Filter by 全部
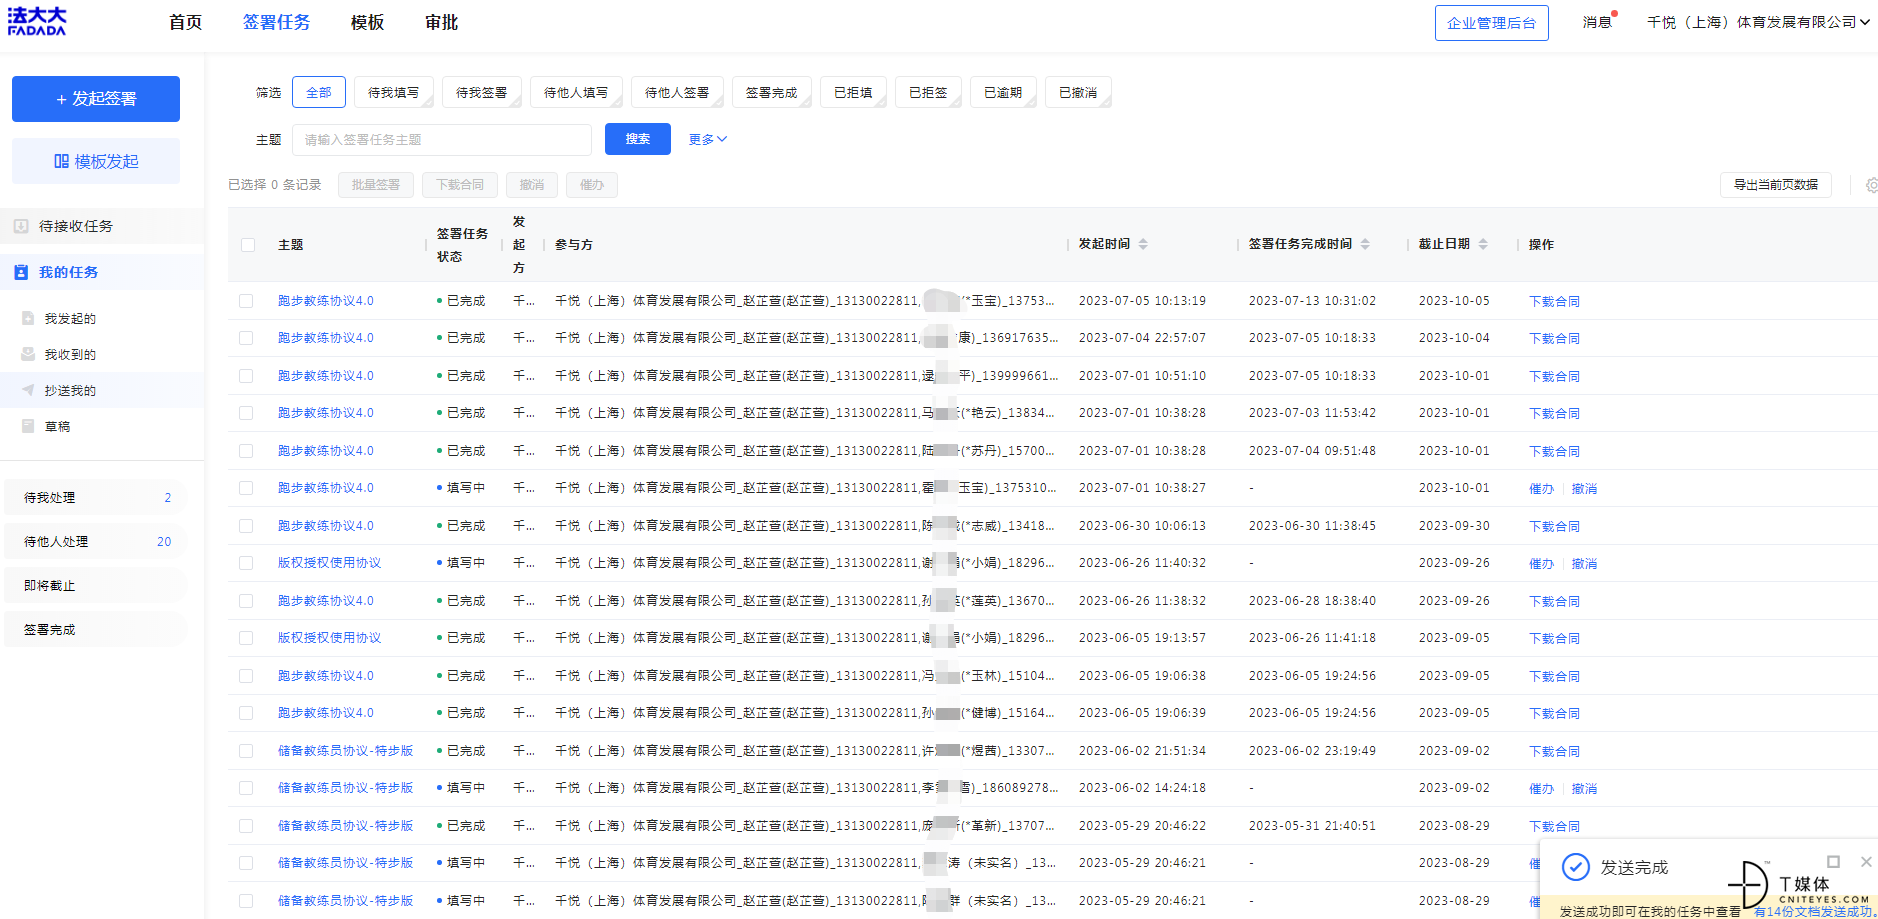This screenshot has height=919, width=1878. coord(319,92)
